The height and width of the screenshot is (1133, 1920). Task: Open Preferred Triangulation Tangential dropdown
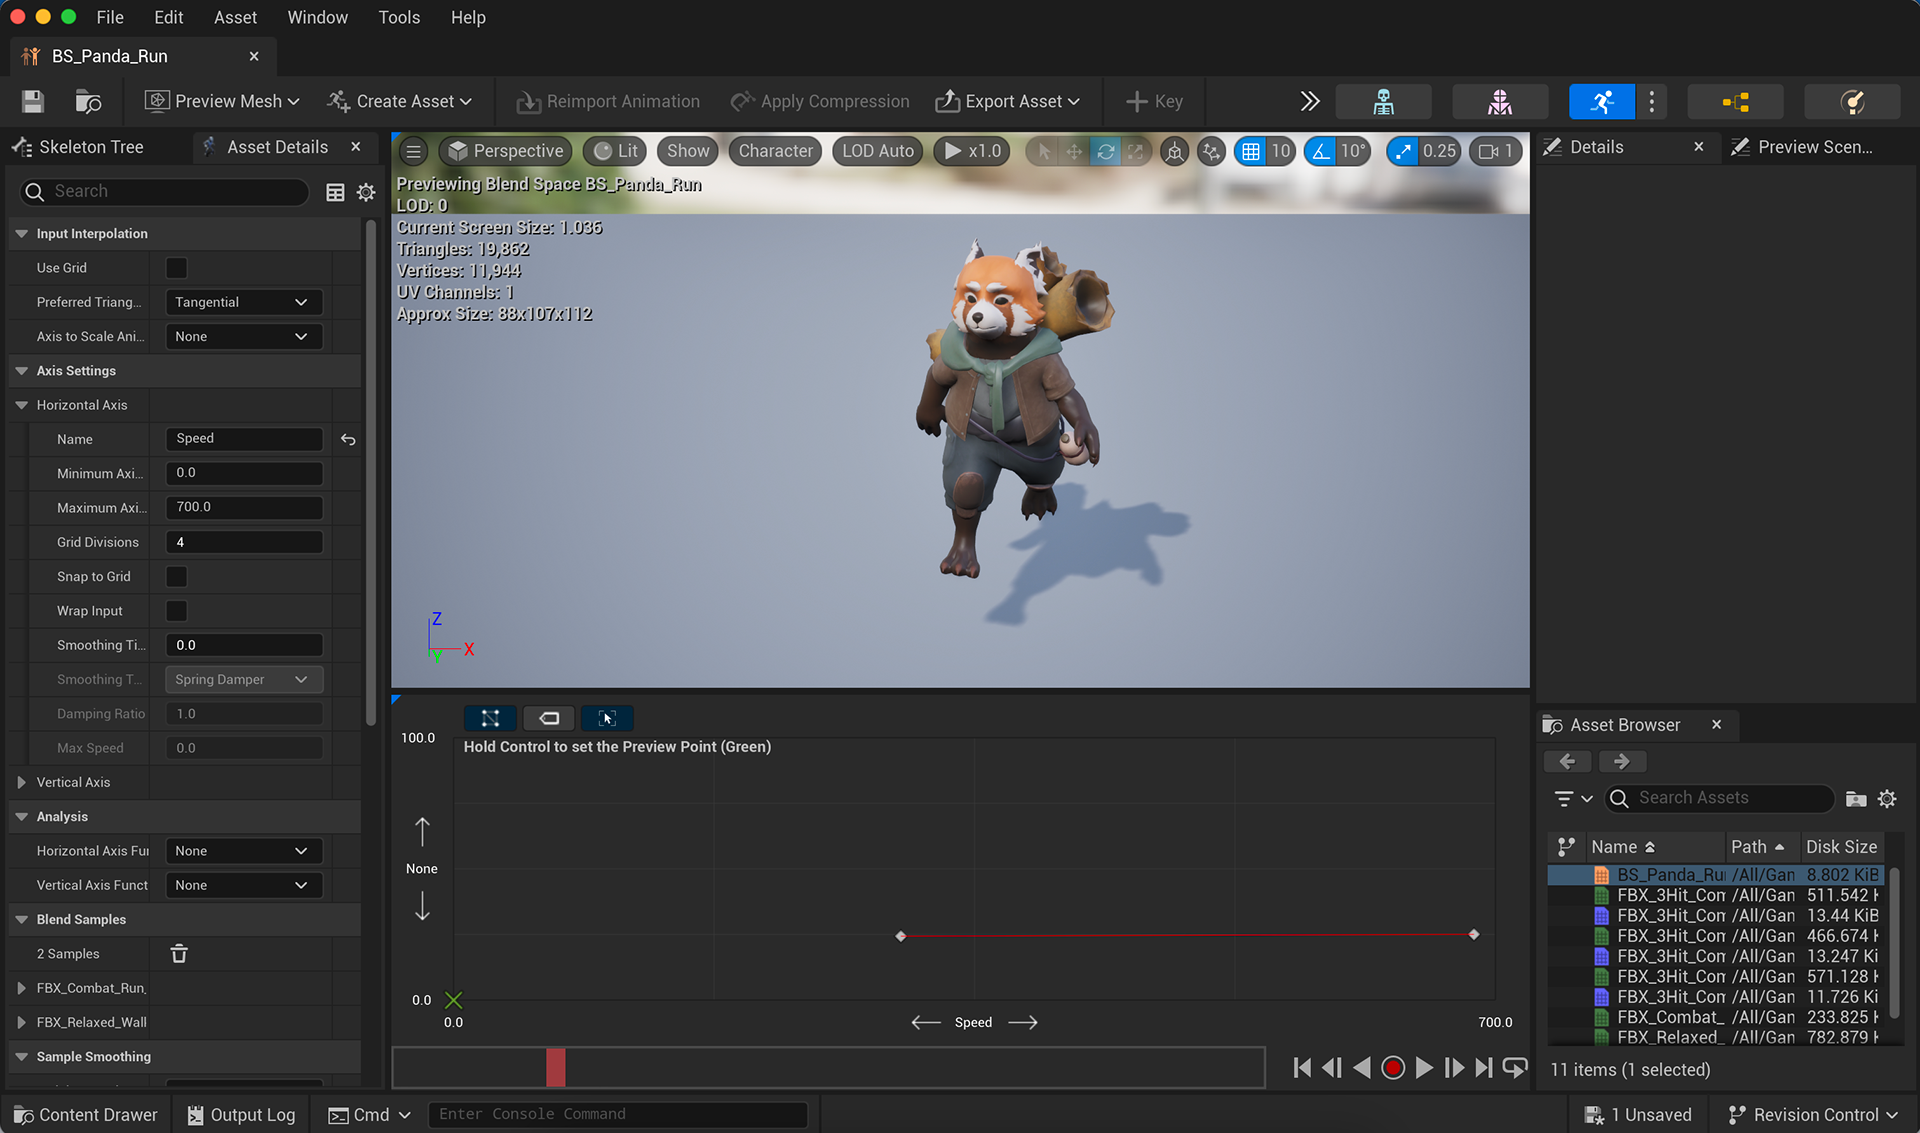pos(243,302)
